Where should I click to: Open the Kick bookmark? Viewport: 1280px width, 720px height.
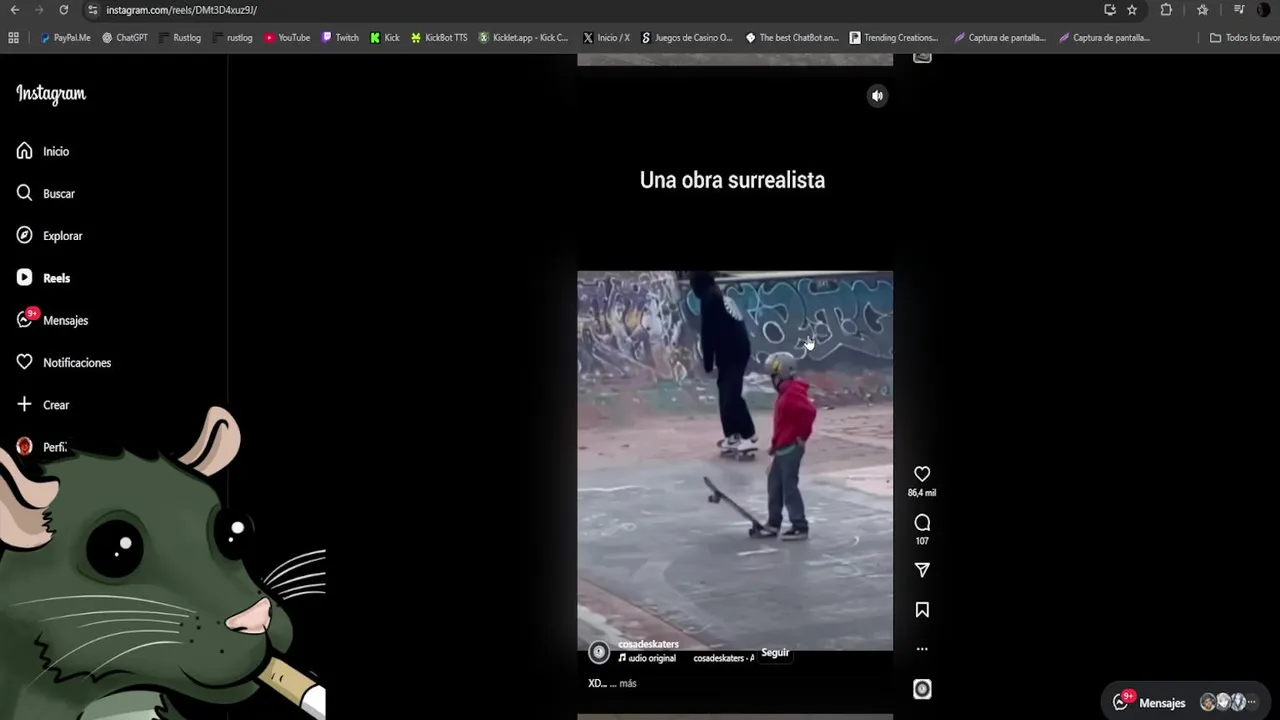tap(385, 38)
